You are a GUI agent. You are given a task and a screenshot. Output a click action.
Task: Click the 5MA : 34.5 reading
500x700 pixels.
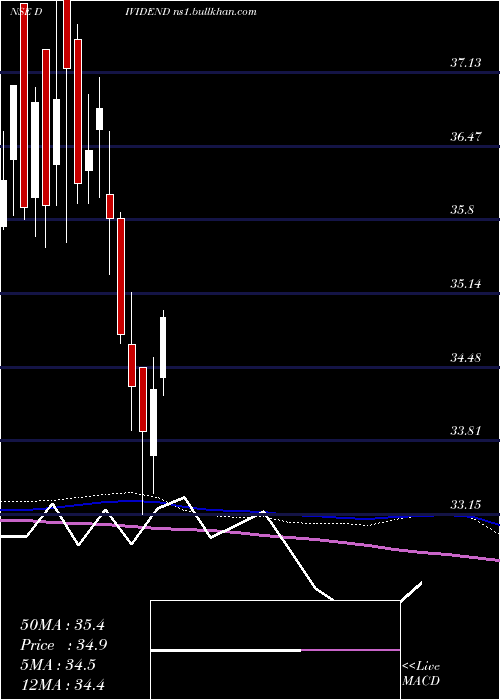click(58, 665)
